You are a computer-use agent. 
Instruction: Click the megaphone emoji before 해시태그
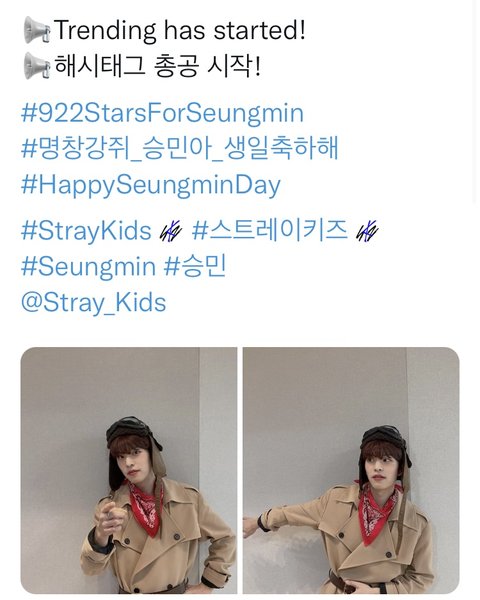click(x=37, y=66)
